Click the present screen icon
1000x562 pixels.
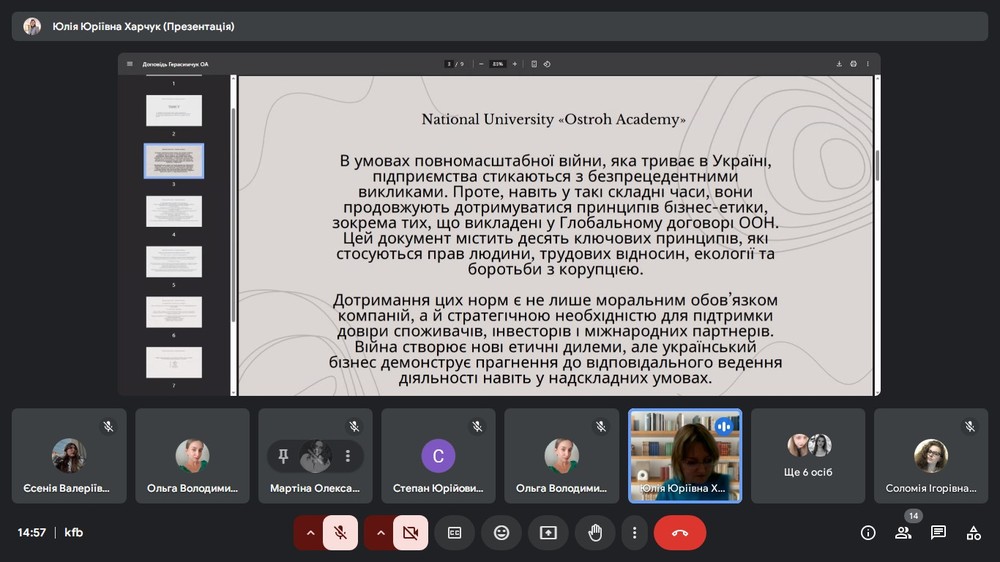[548, 533]
